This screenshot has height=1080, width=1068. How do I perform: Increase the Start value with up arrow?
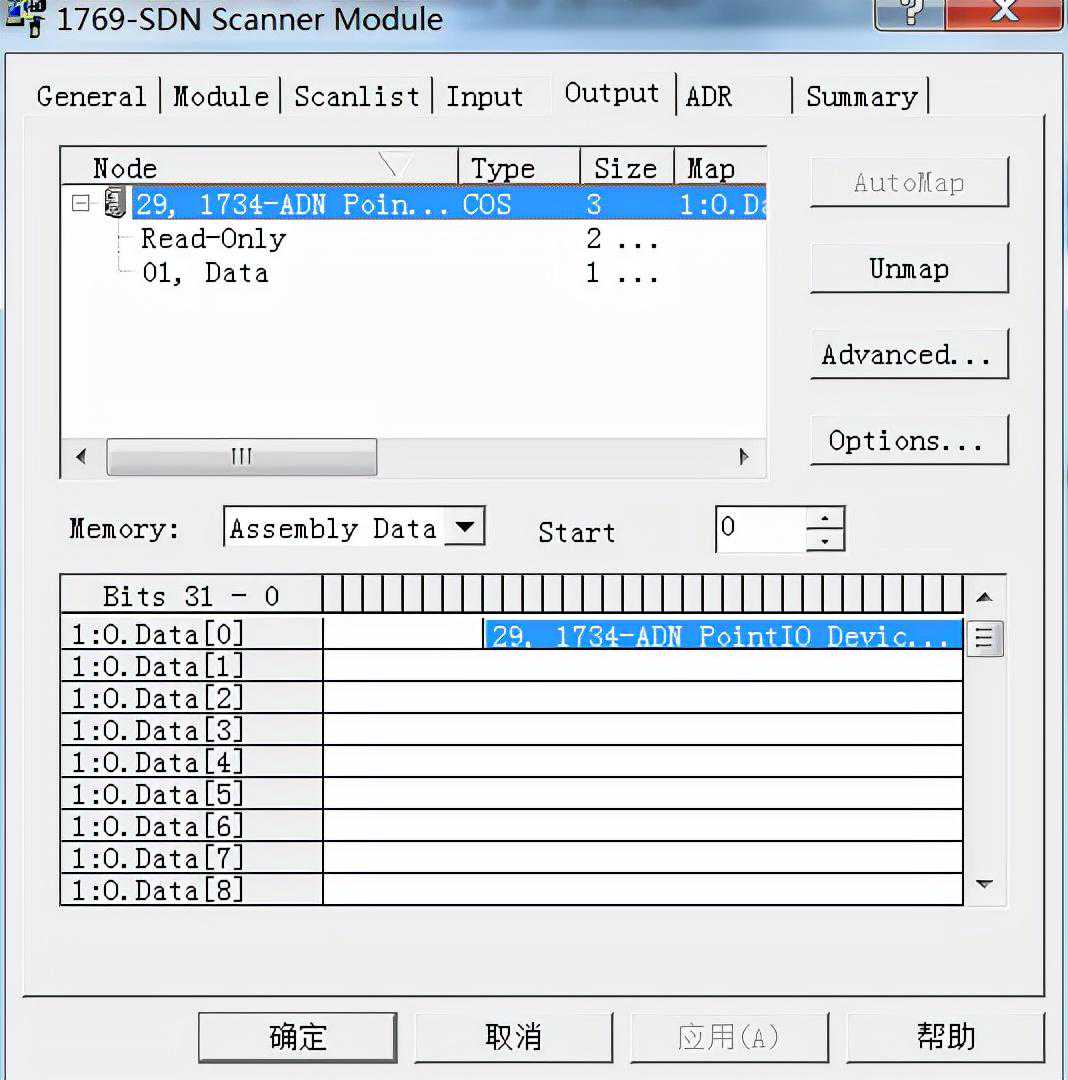pyautogui.click(x=825, y=518)
